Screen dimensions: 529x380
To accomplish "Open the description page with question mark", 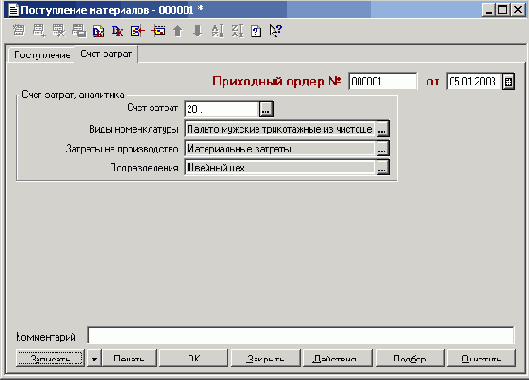I will pos(256,31).
